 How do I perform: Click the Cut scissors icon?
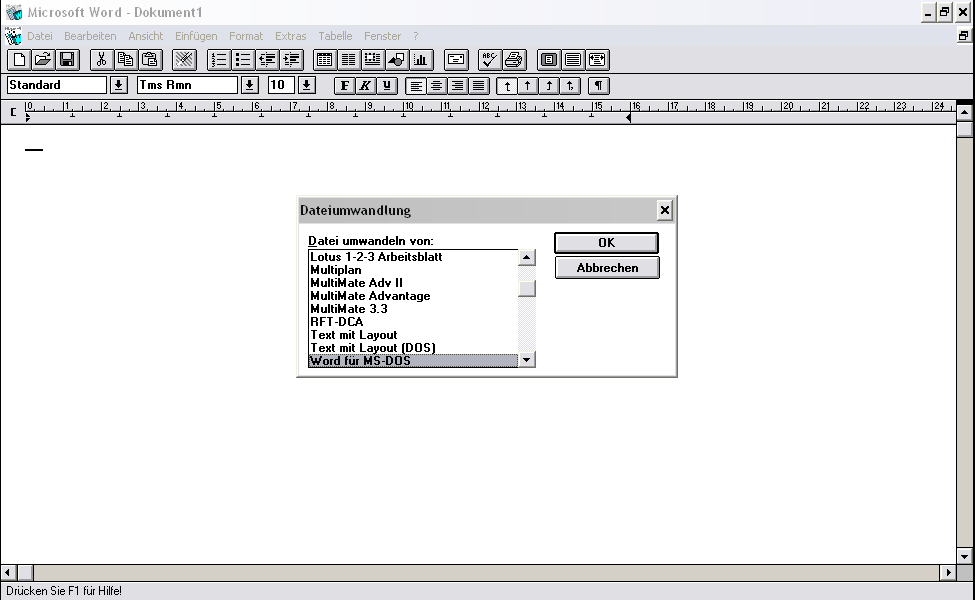pyautogui.click(x=101, y=60)
